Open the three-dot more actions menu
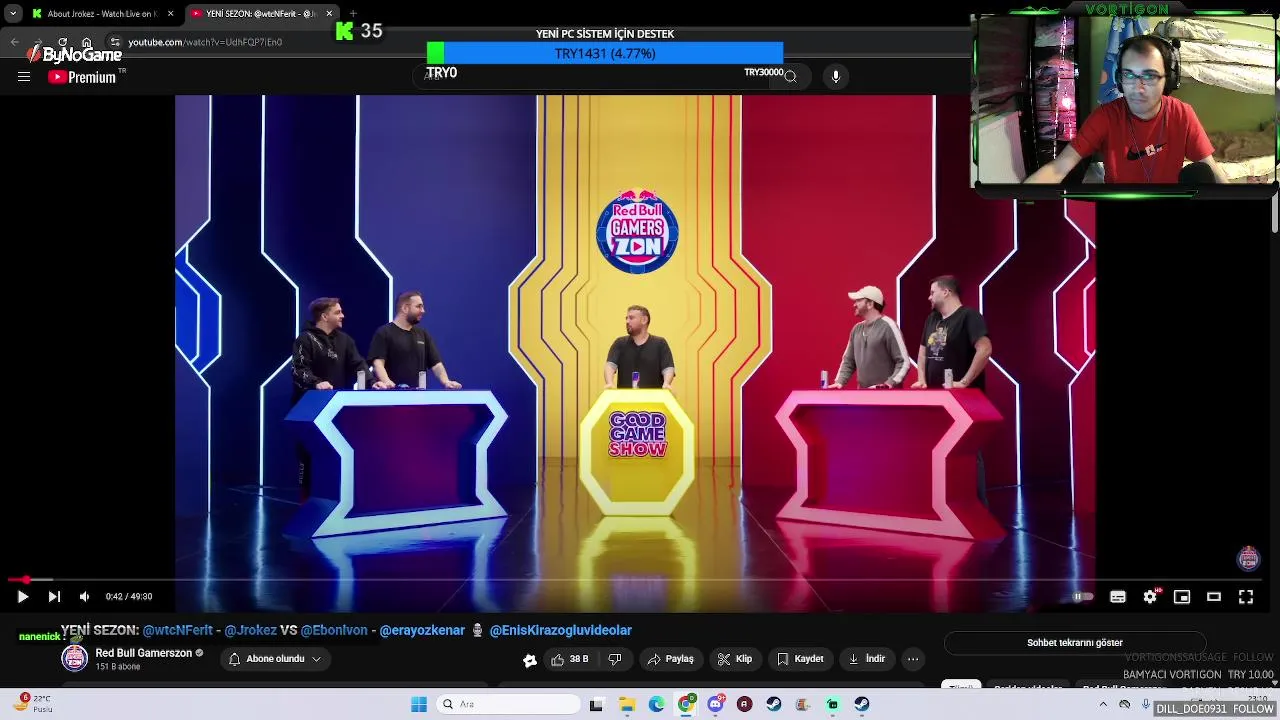The image size is (1280, 720). point(913,659)
